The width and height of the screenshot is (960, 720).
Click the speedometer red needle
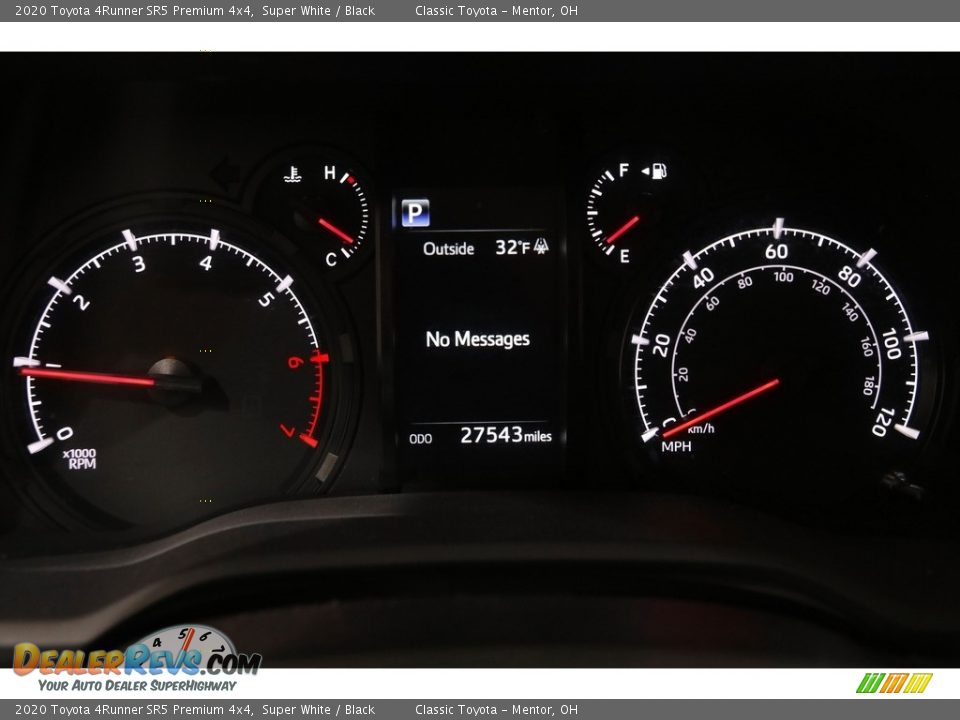pos(722,406)
